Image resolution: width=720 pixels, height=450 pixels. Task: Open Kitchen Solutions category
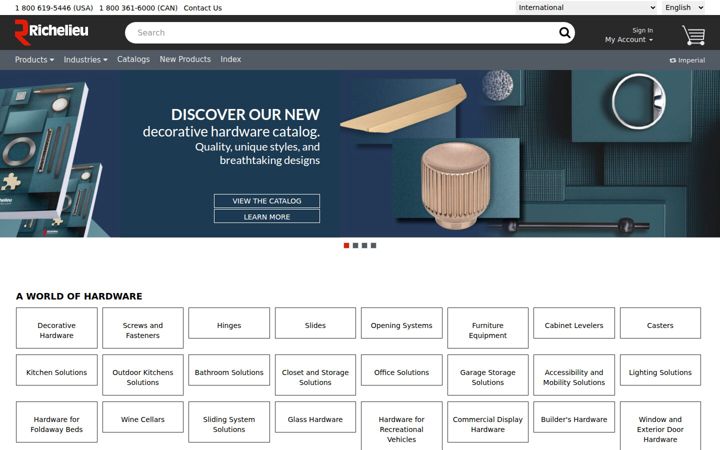[56, 370]
